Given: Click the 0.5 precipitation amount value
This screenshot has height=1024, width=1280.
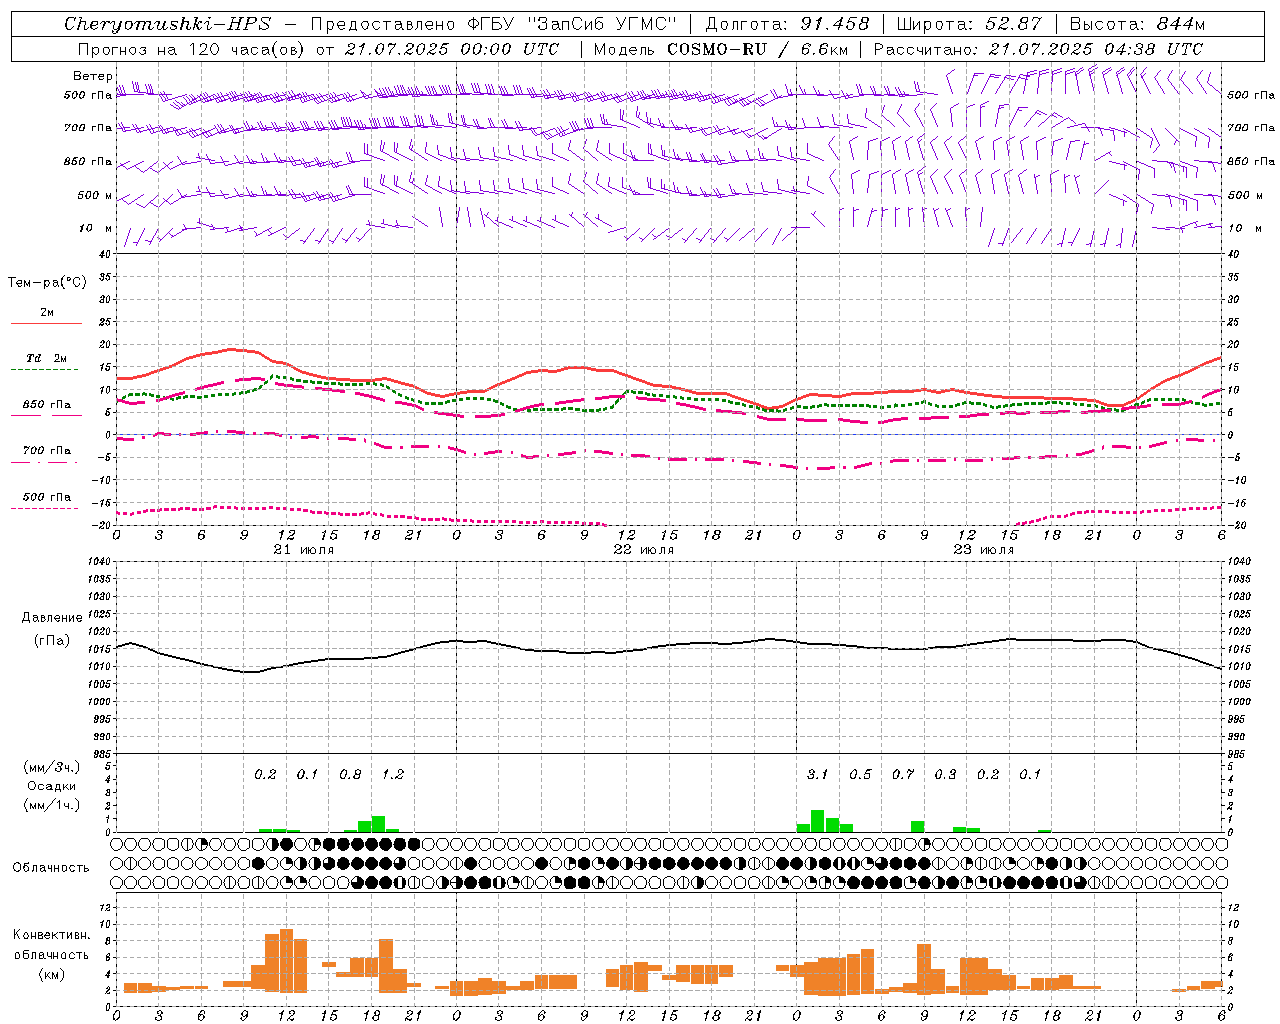Looking at the screenshot, I should point(860,775).
